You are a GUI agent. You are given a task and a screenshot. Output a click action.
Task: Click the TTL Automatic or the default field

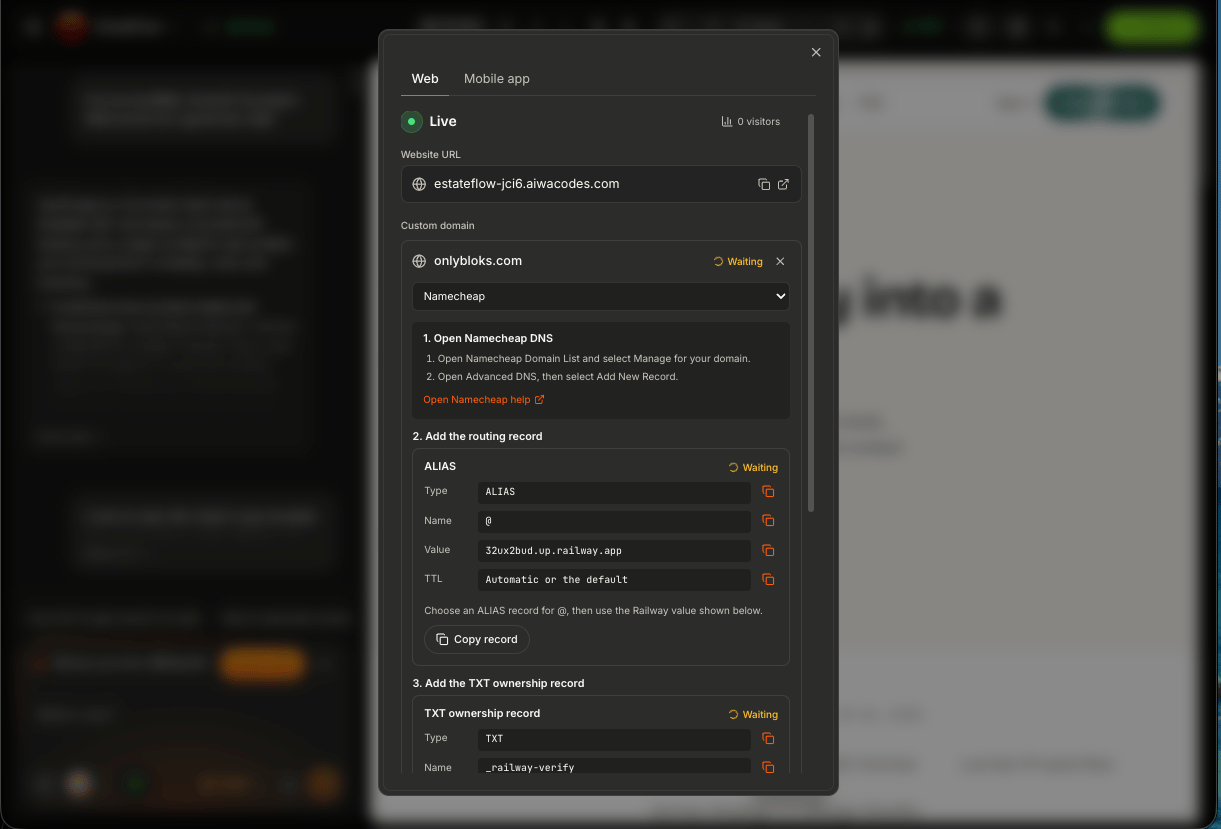point(614,580)
